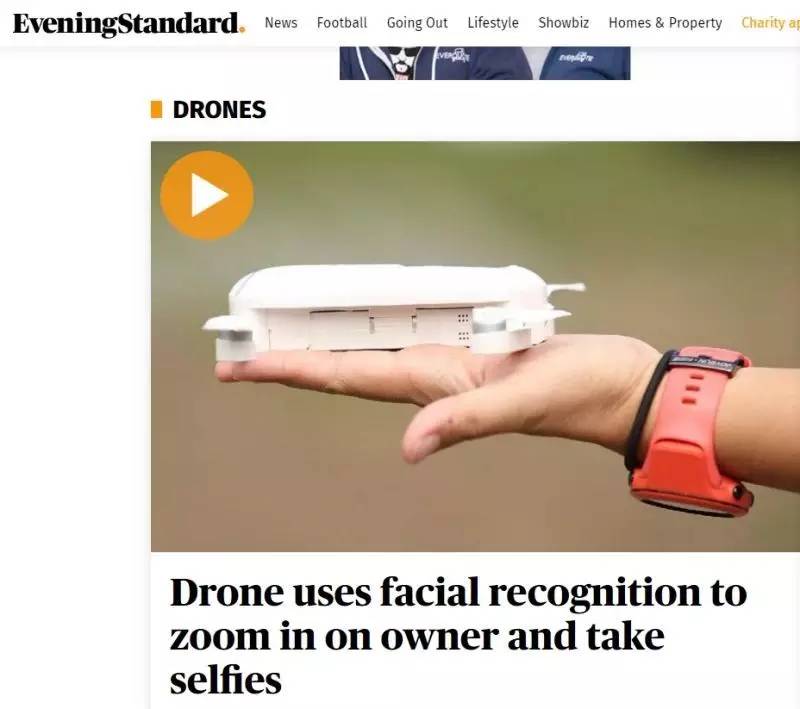Image resolution: width=800 pixels, height=709 pixels.
Task: Visit the Showbiz section
Action: tap(563, 23)
